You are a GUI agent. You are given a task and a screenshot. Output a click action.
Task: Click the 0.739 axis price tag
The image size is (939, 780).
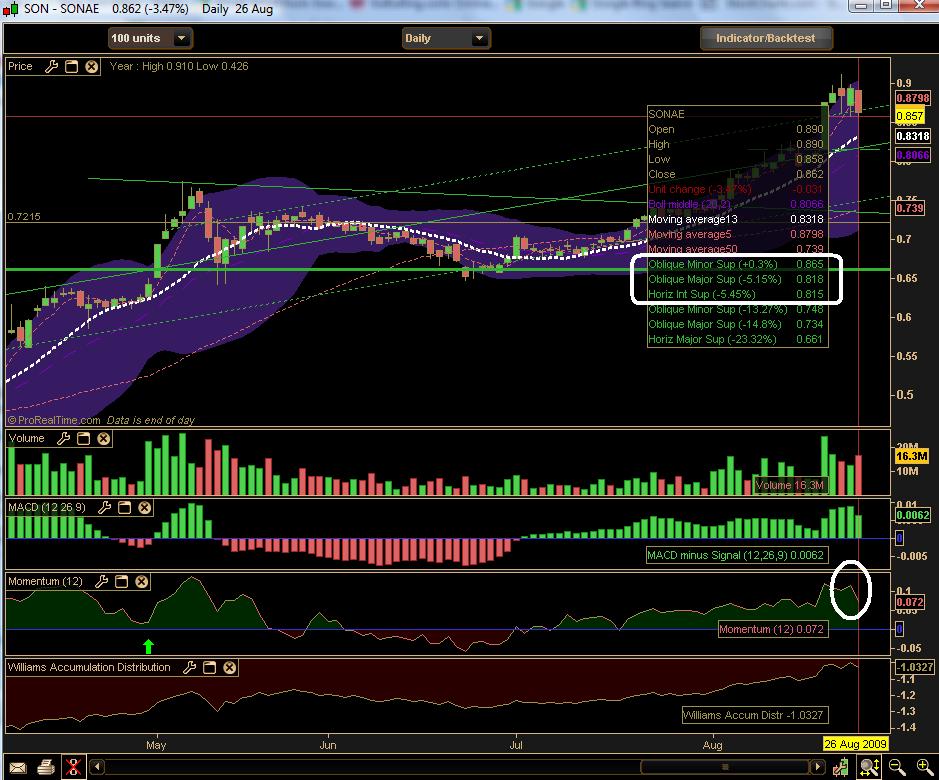[910, 208]
